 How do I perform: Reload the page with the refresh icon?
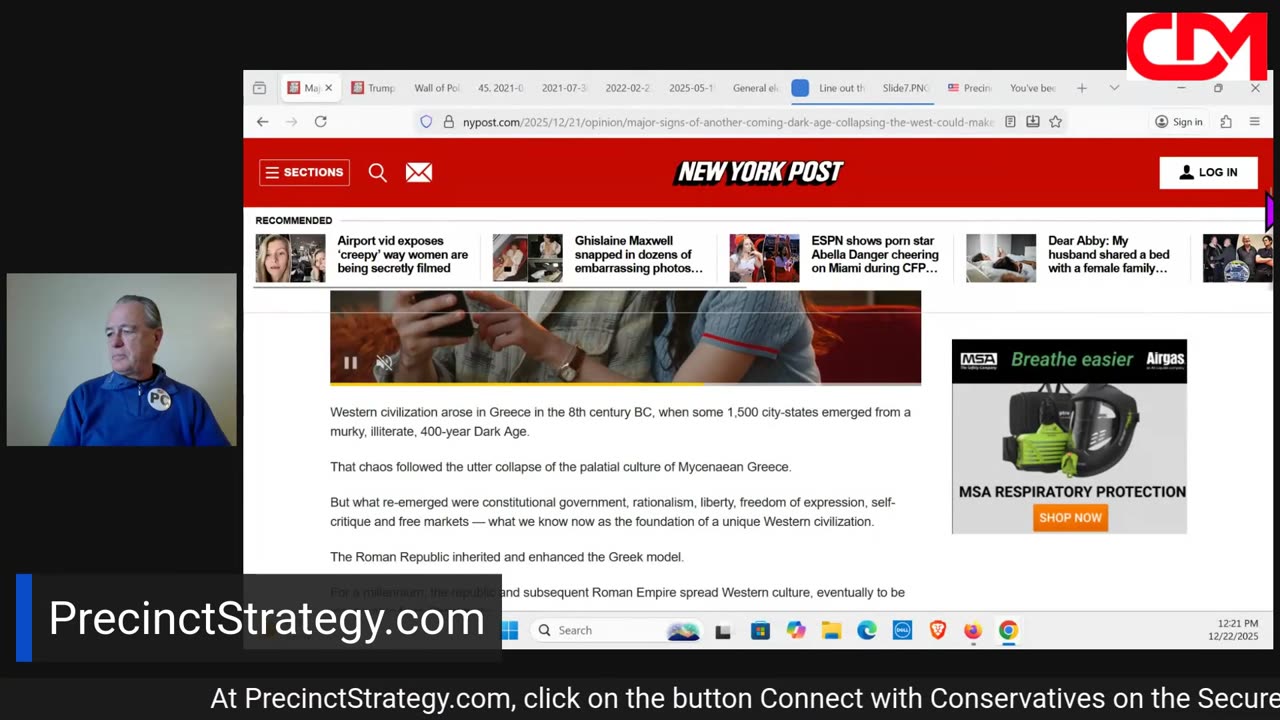(320, 121)
